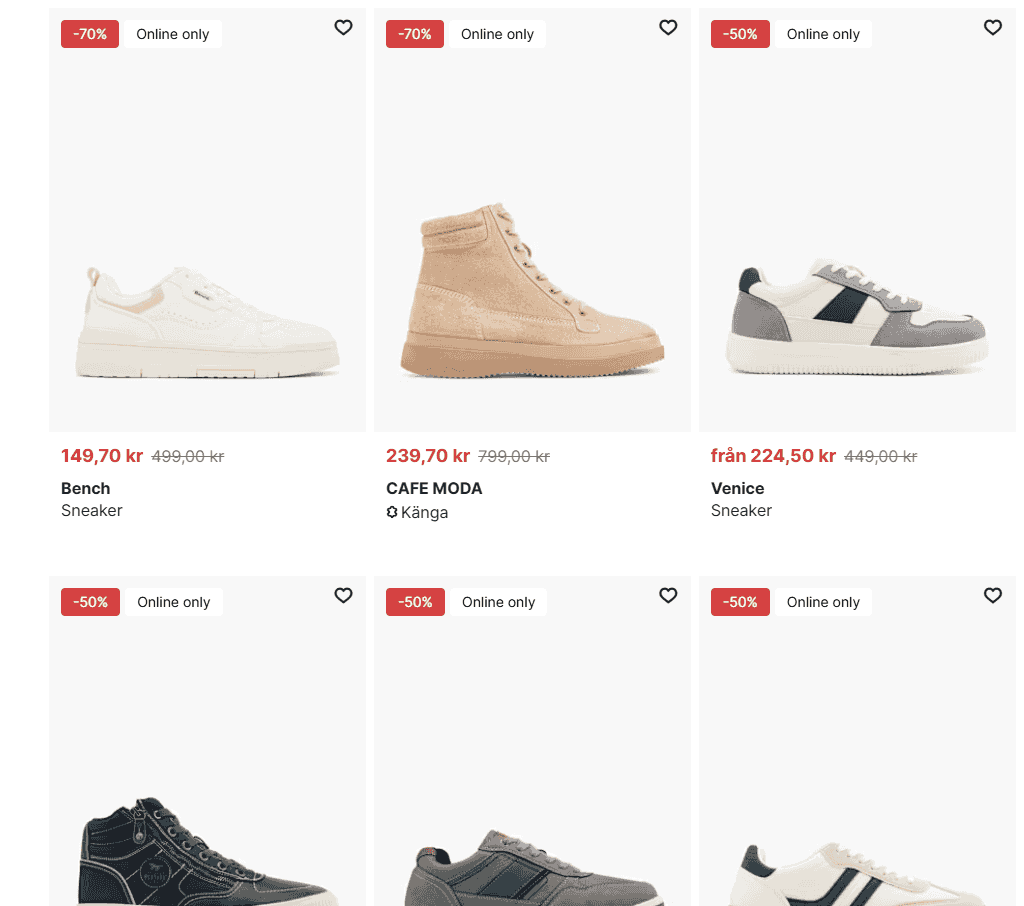This screenshot has height=906, width=1024.
Task: Click the heart icon on the CAFE MODA boot
Action: (x=668, y=28)
